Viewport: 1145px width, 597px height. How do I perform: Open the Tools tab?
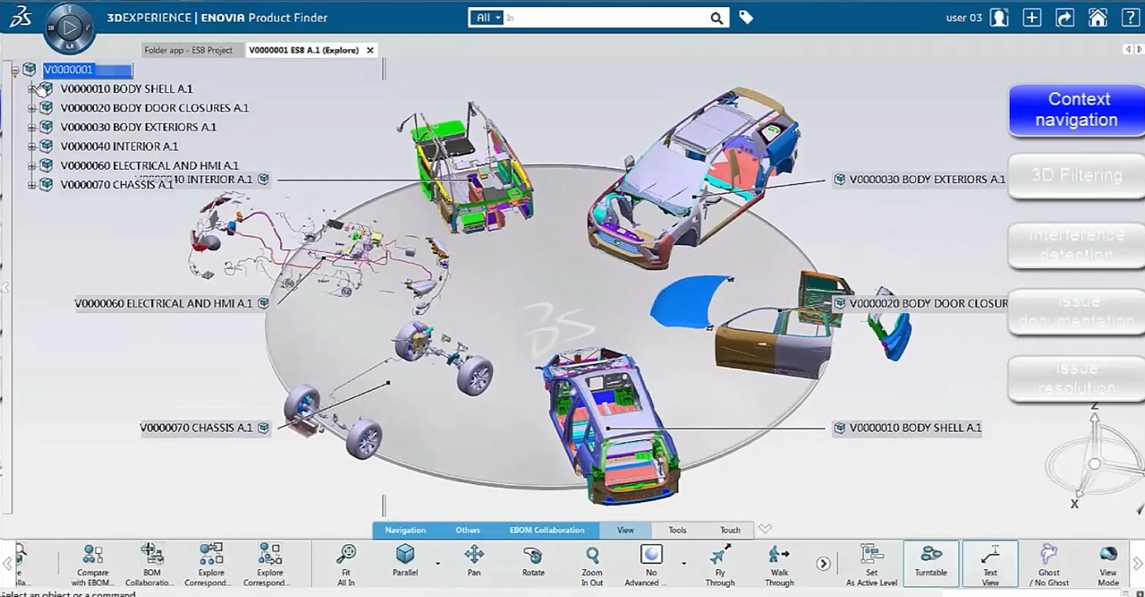pyautogui.click(x=678, y=531)
